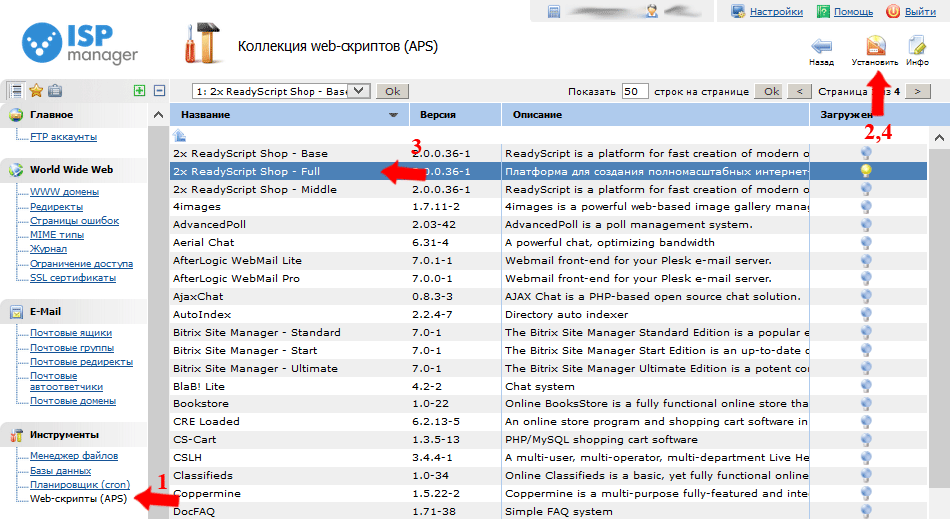950x519 pixels.
Task: Click Ok next to script dropdown
Action: click(393, 91)
